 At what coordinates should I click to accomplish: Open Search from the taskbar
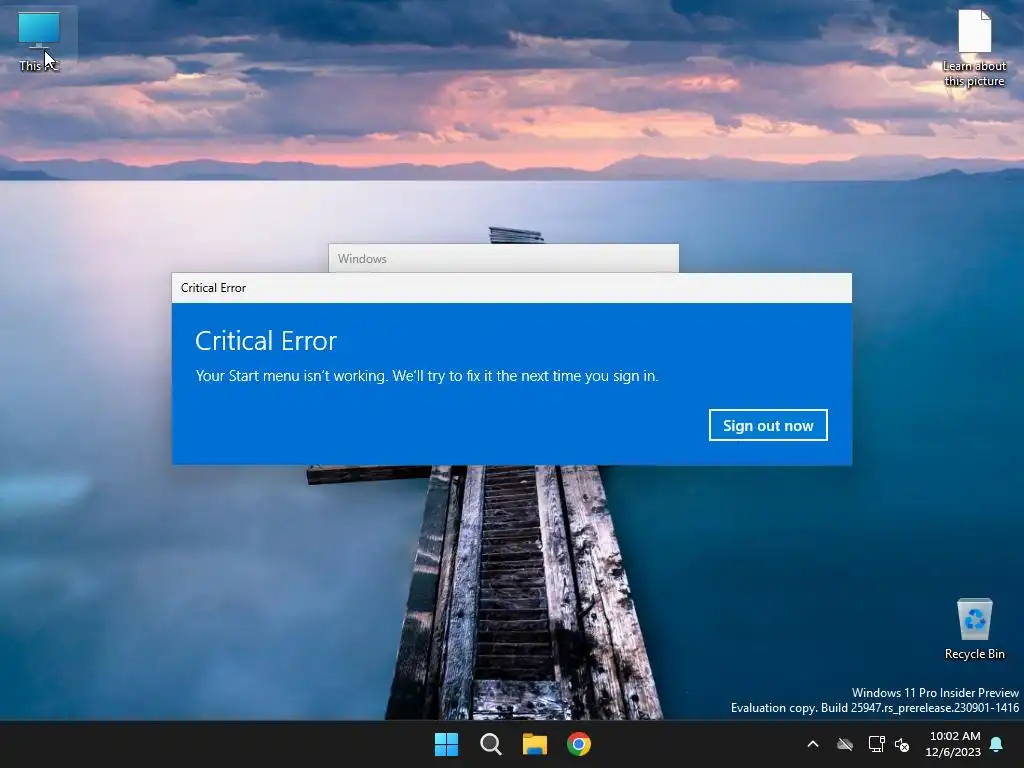(x=490, y=744)
